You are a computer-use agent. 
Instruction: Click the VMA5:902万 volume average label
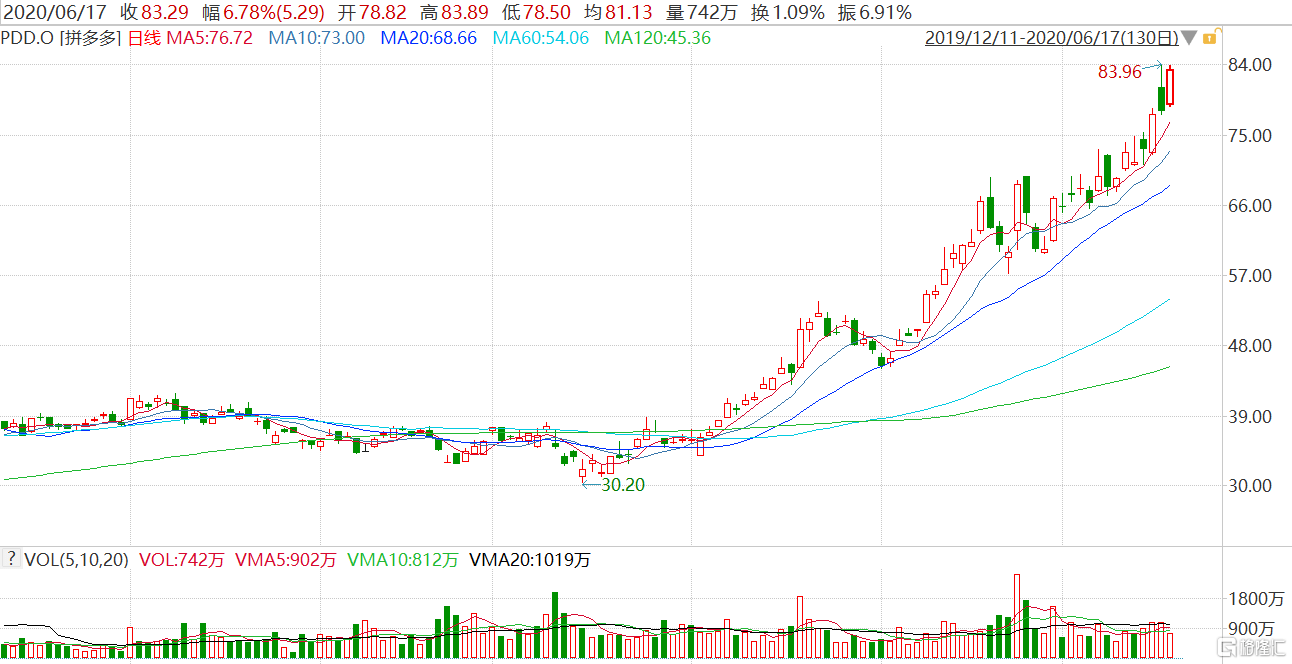[x=285, y=560]
